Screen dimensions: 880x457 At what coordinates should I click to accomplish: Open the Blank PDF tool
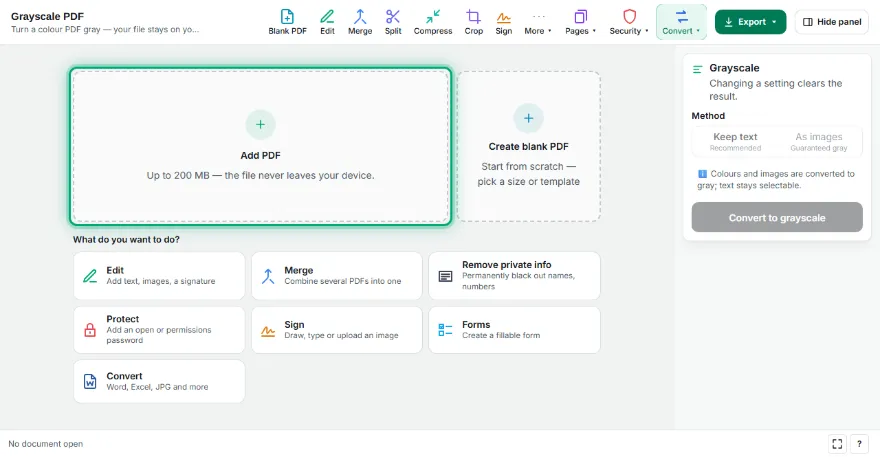[287, 22]
